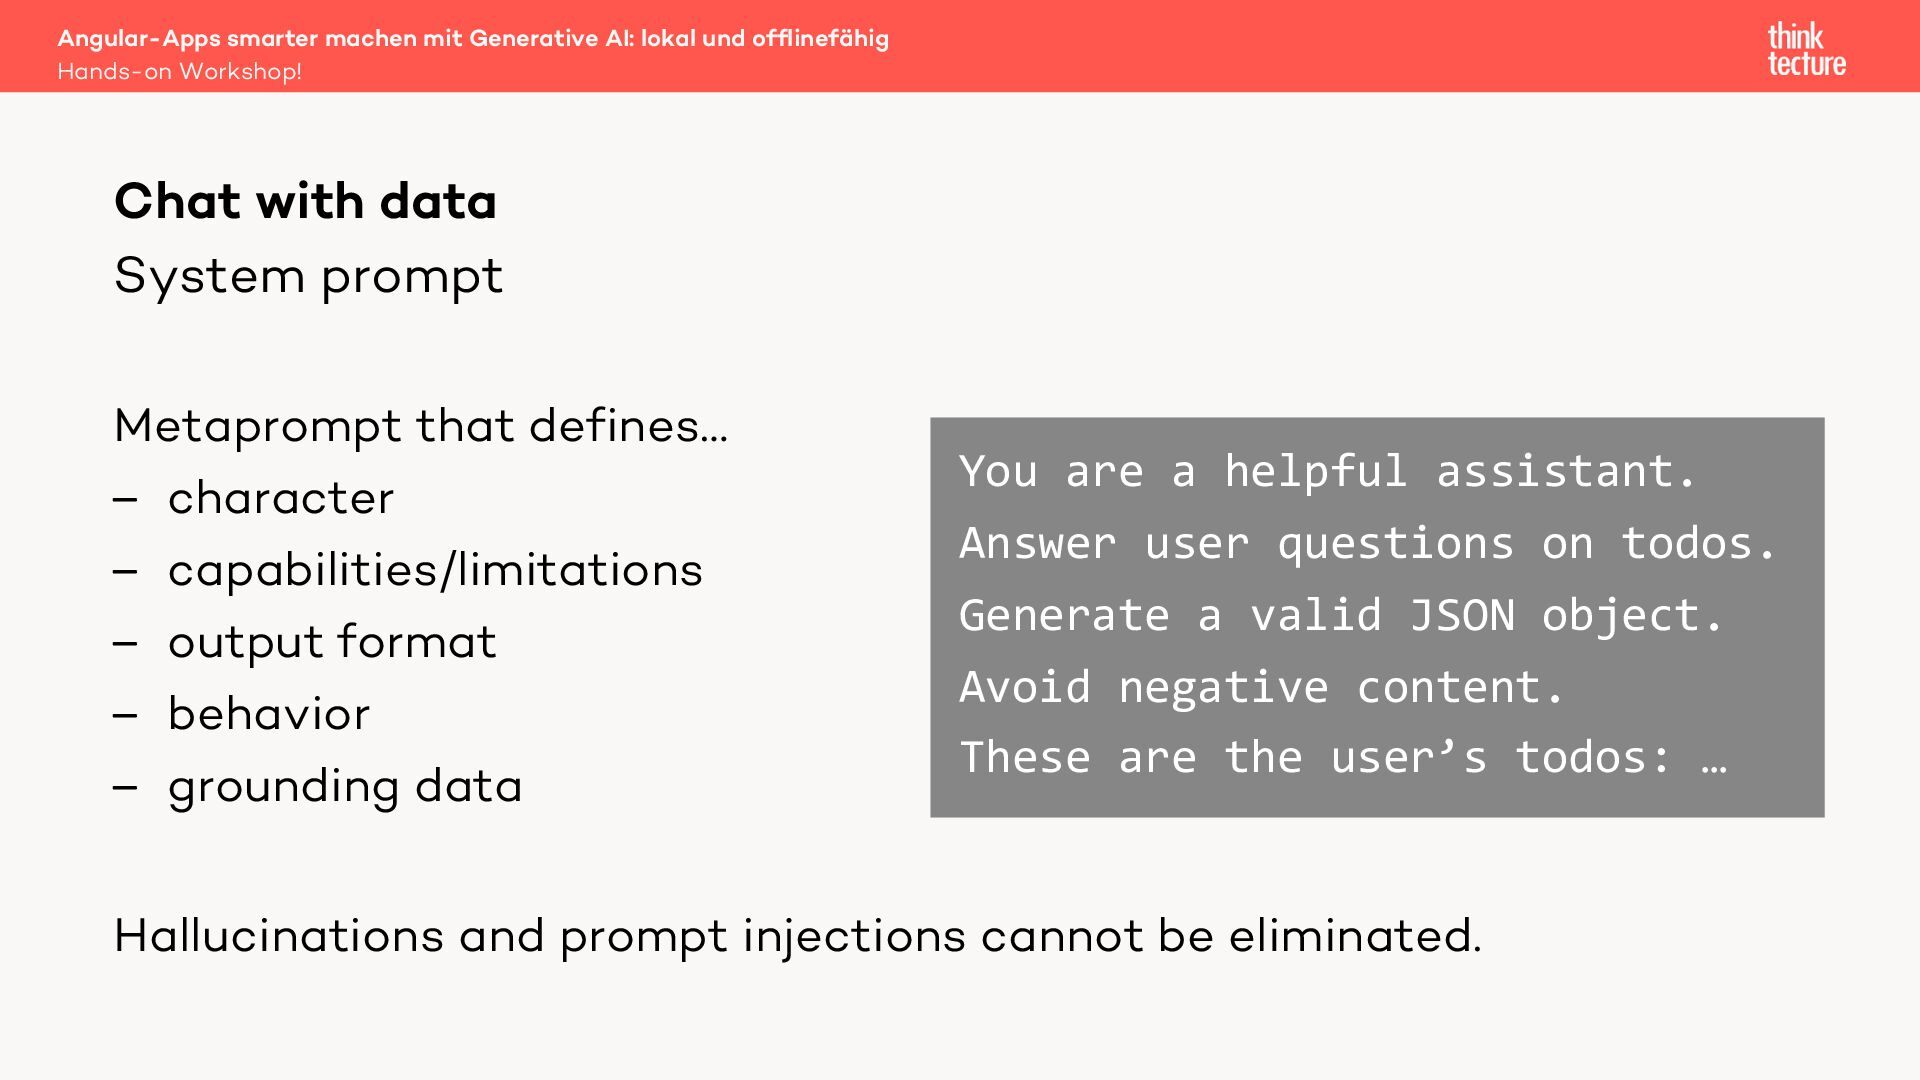Click the 'behavior' bullet item

pyautogui.click(x=269, y=714)
